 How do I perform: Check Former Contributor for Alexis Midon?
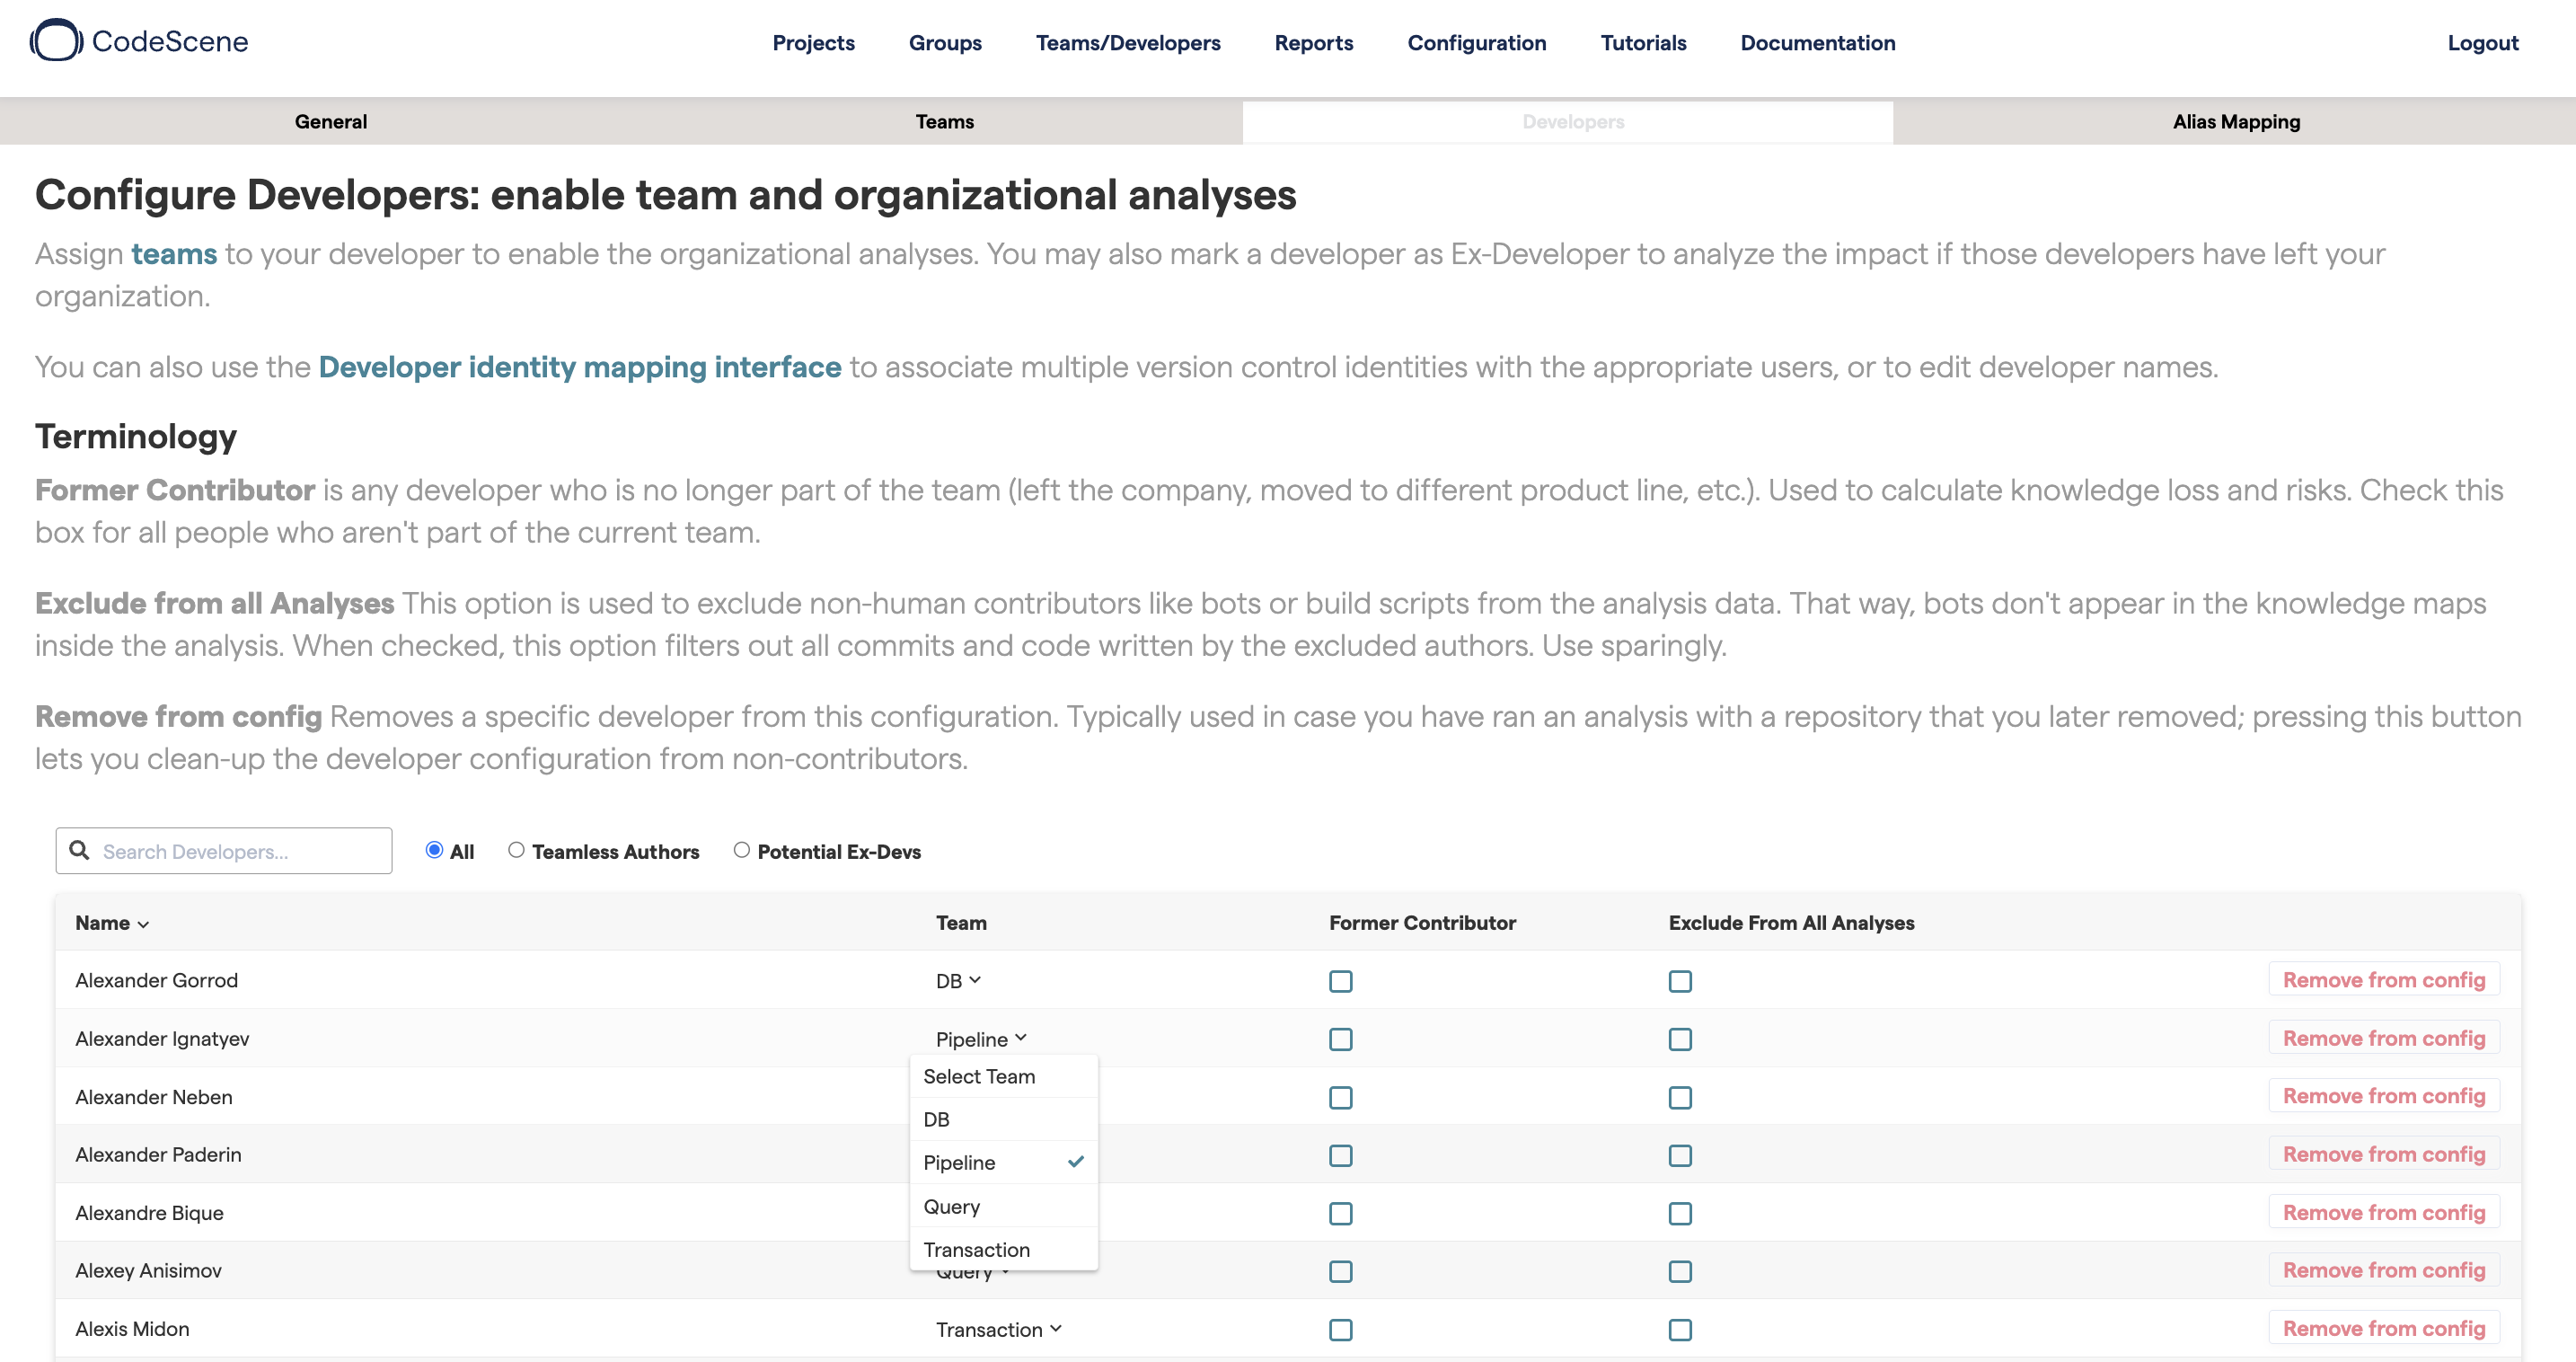click(x=1340, y=1329)
